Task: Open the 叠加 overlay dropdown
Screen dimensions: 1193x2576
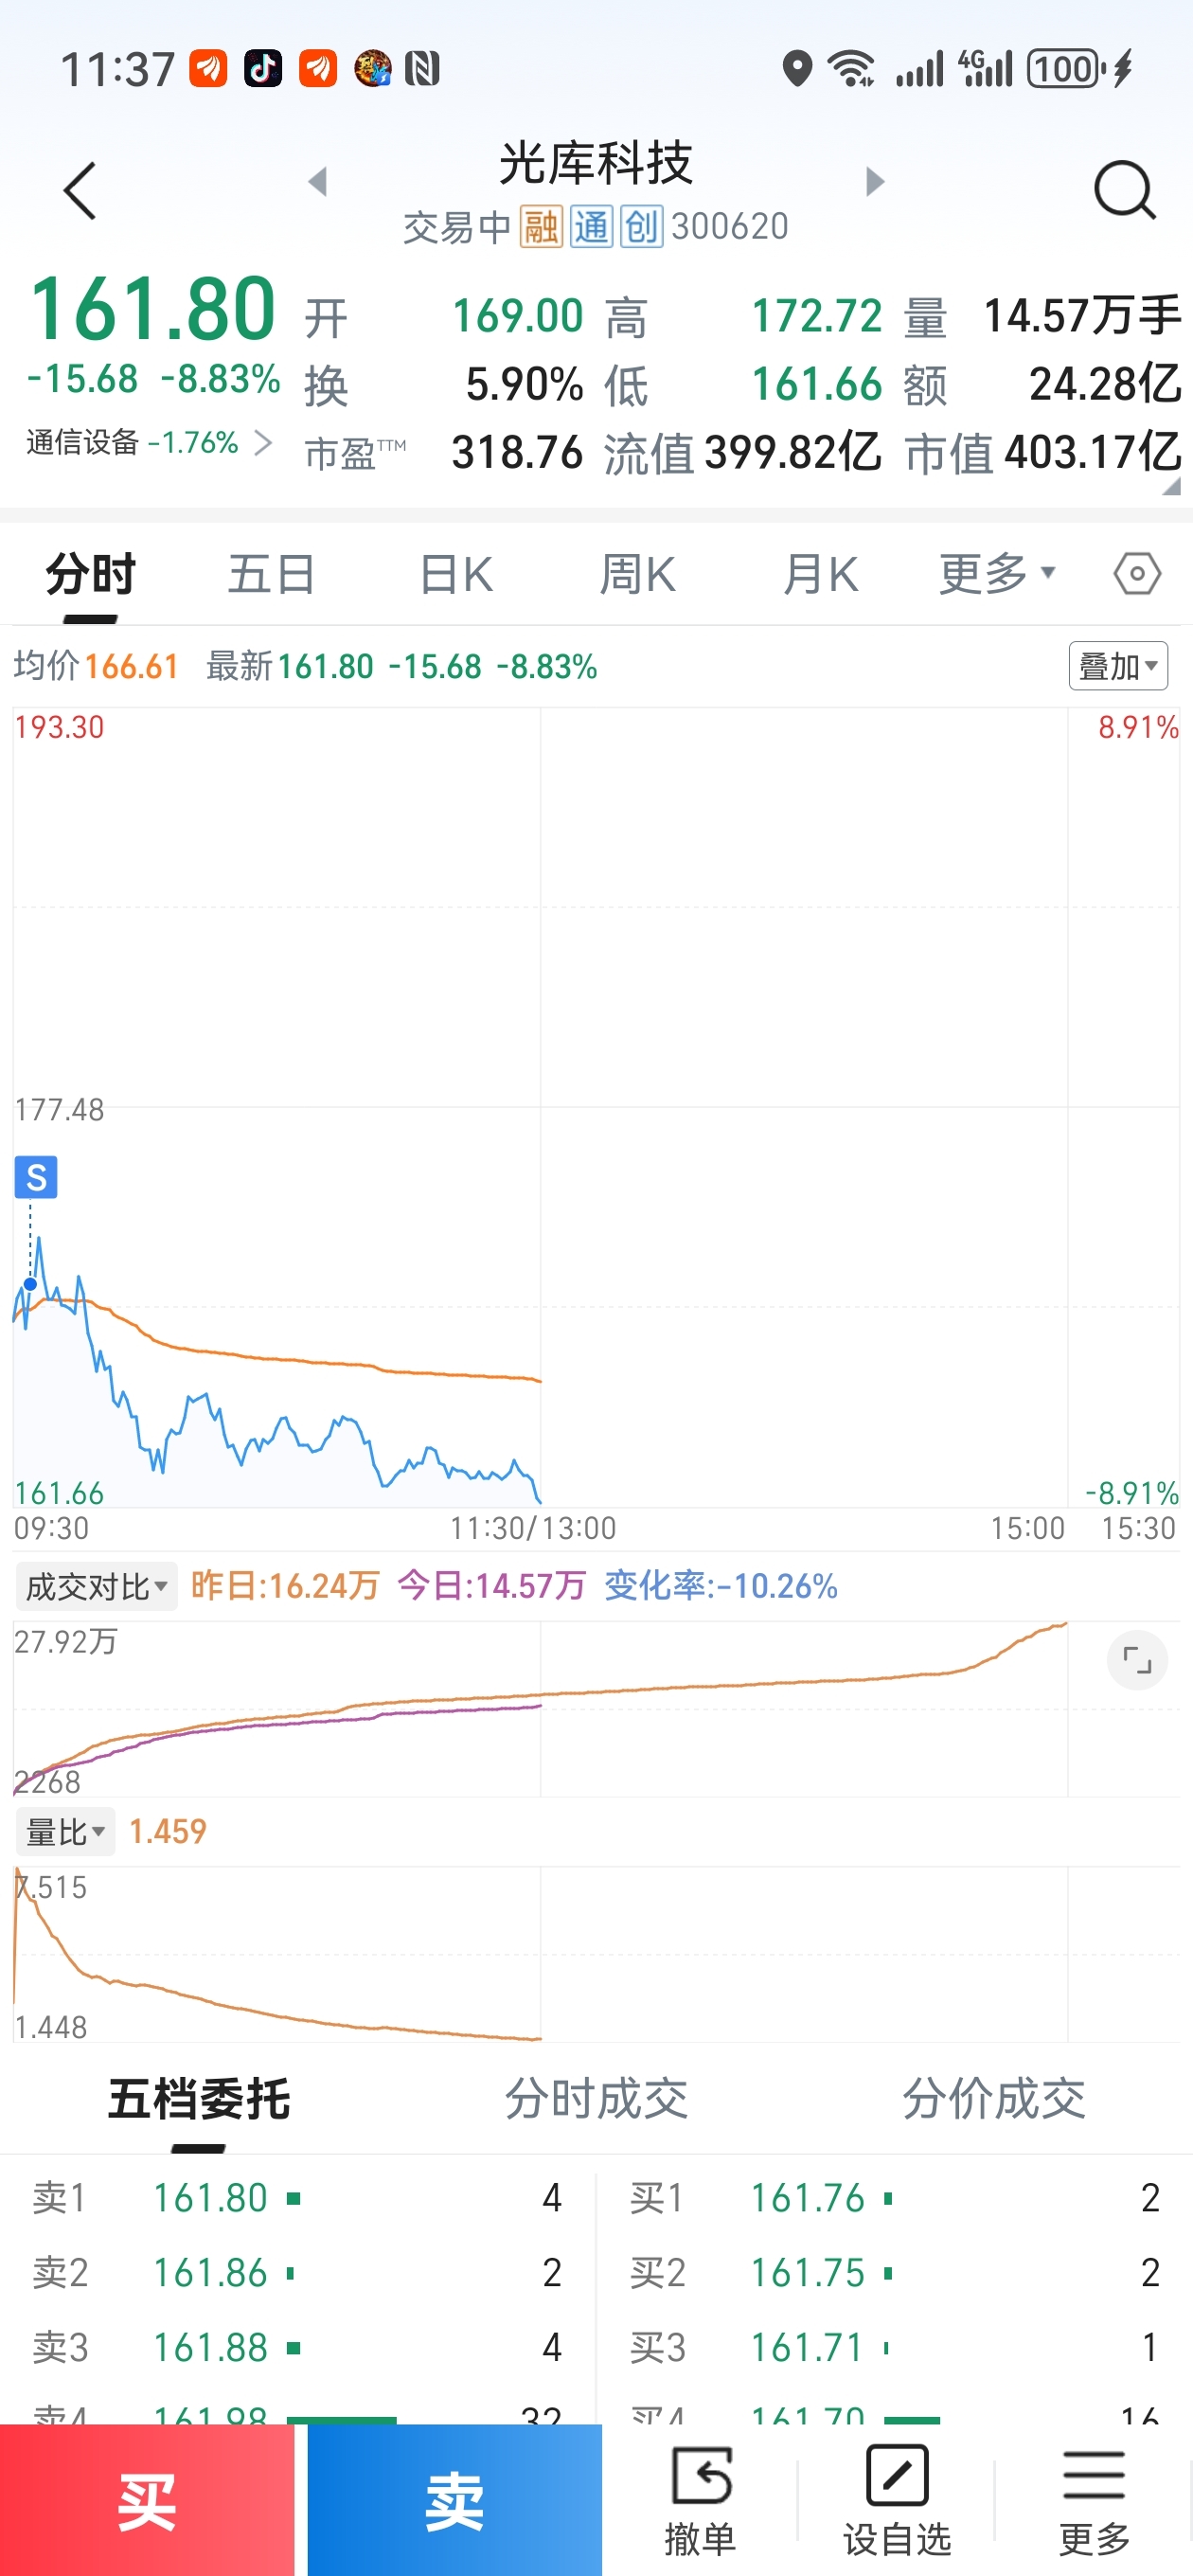Action: (1118, 666)
